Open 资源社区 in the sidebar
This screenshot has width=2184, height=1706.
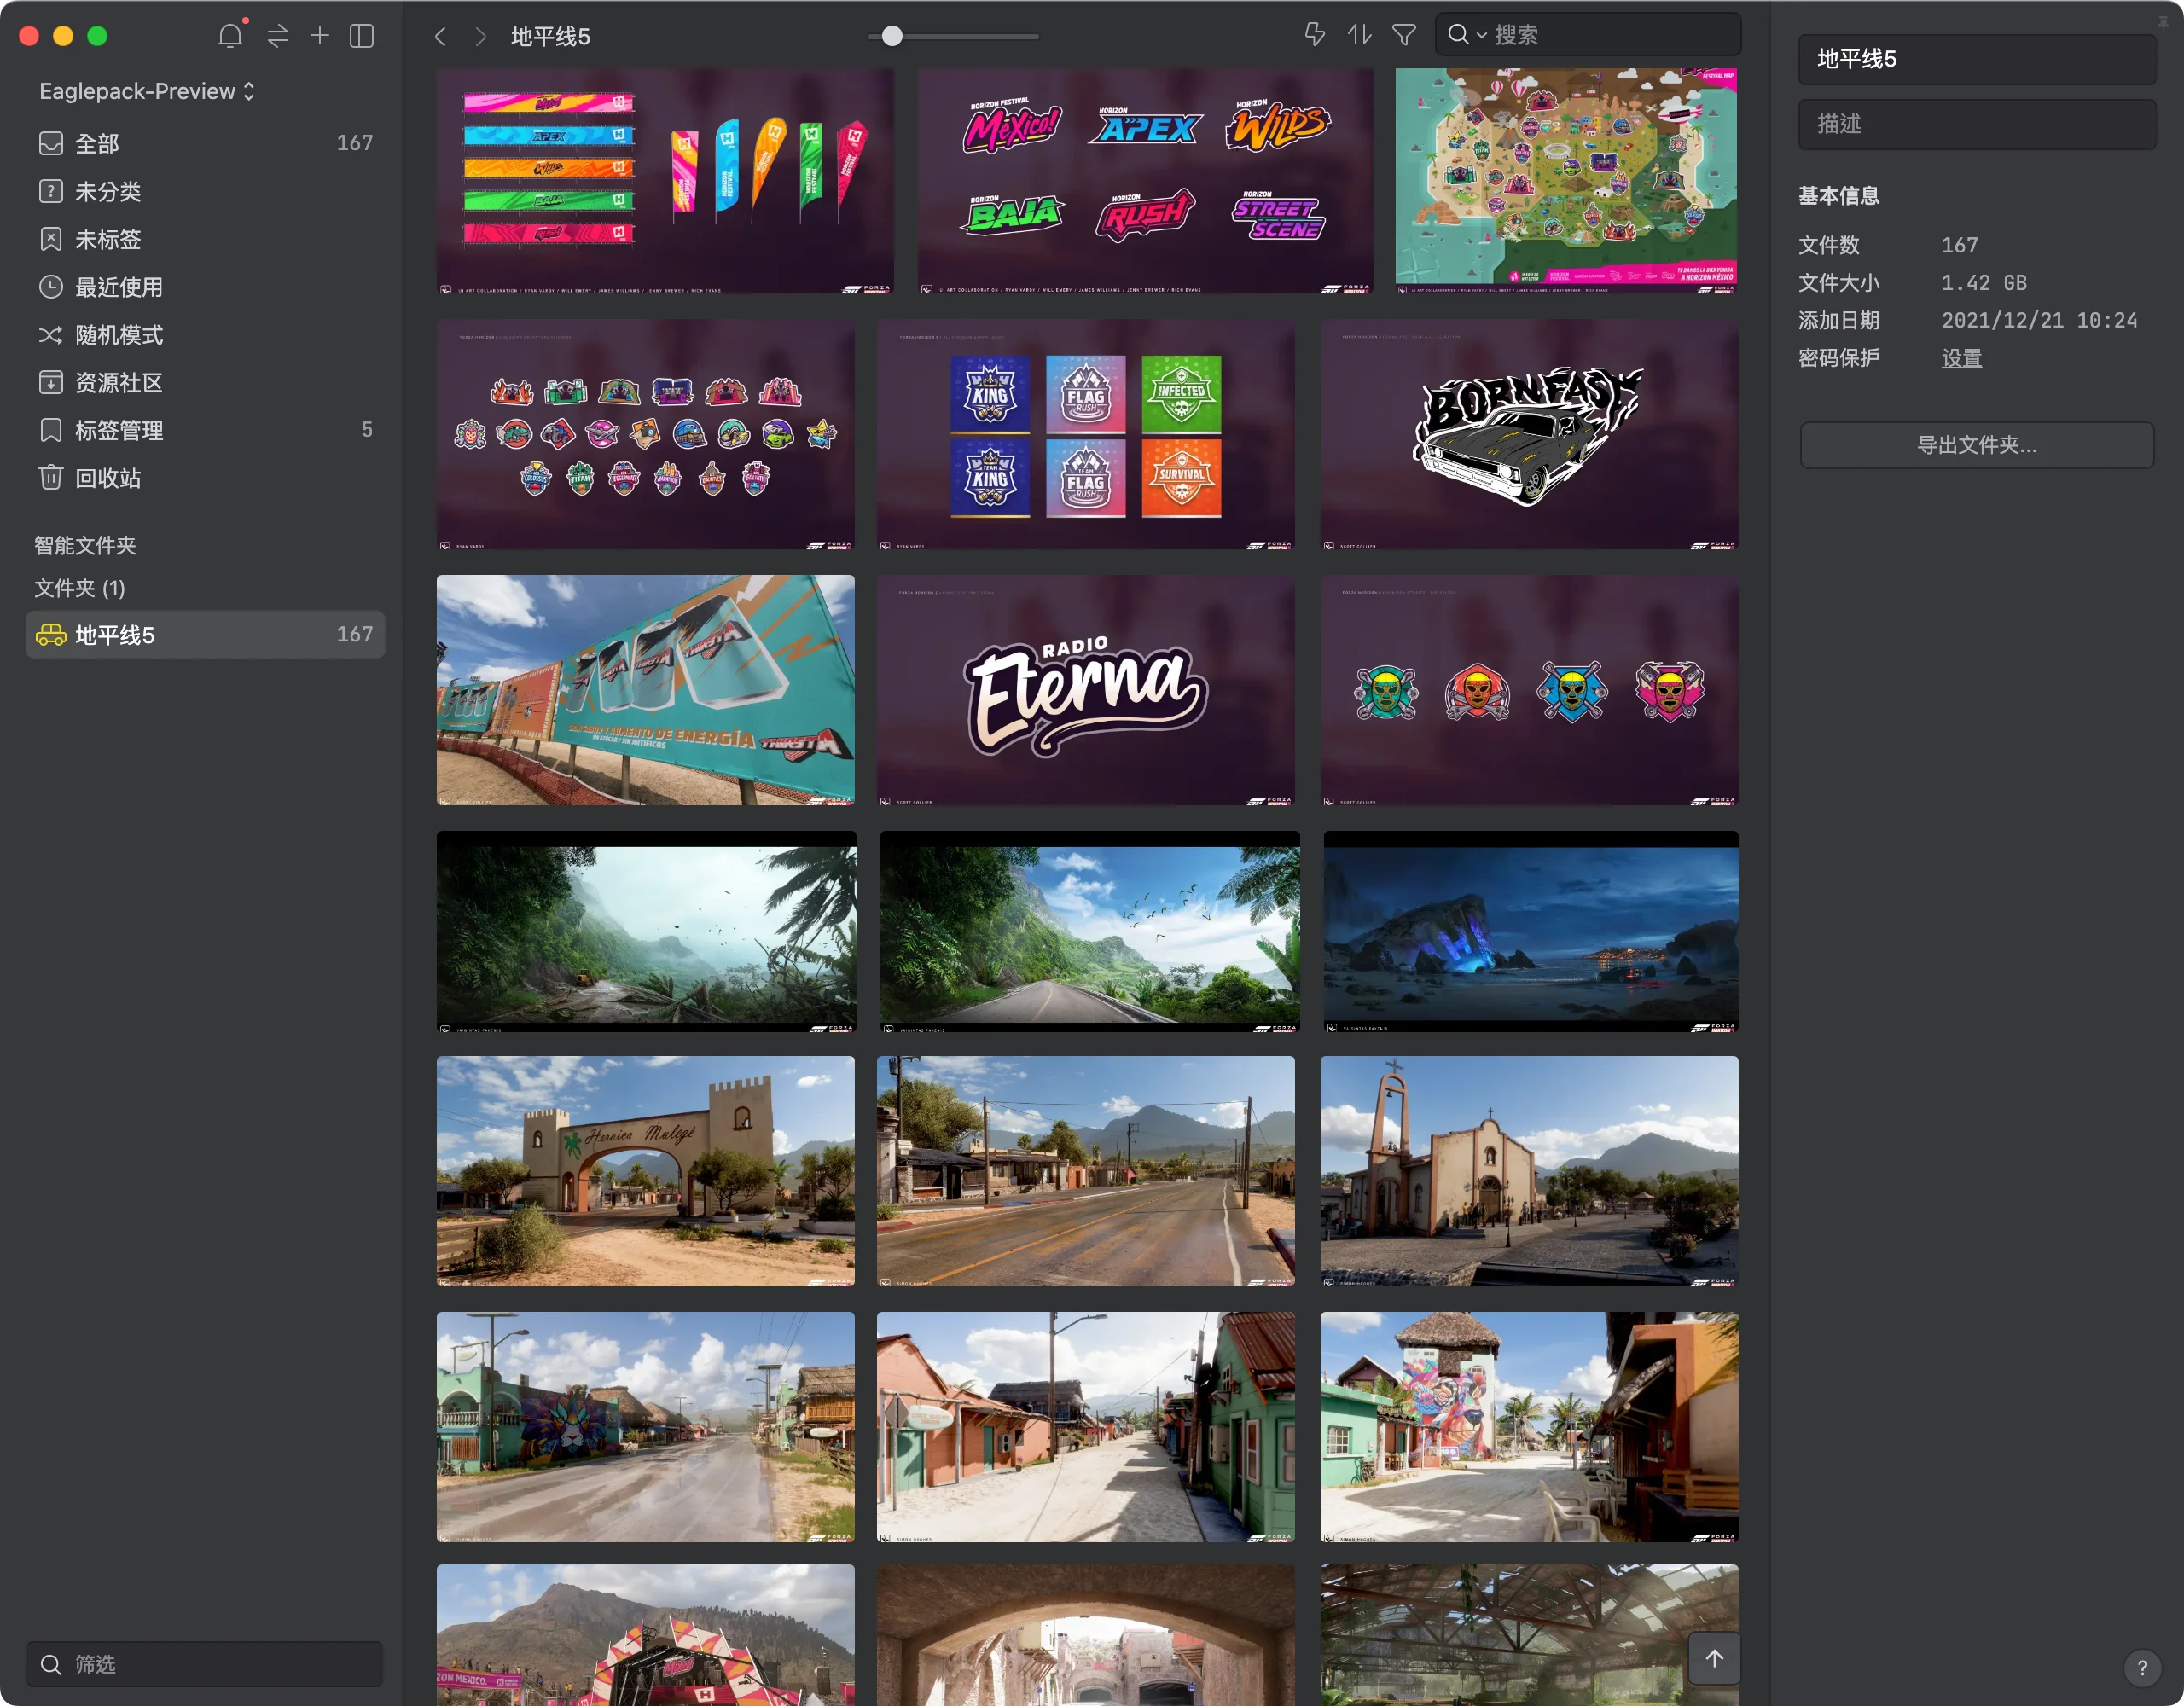[x=205, y=382]
